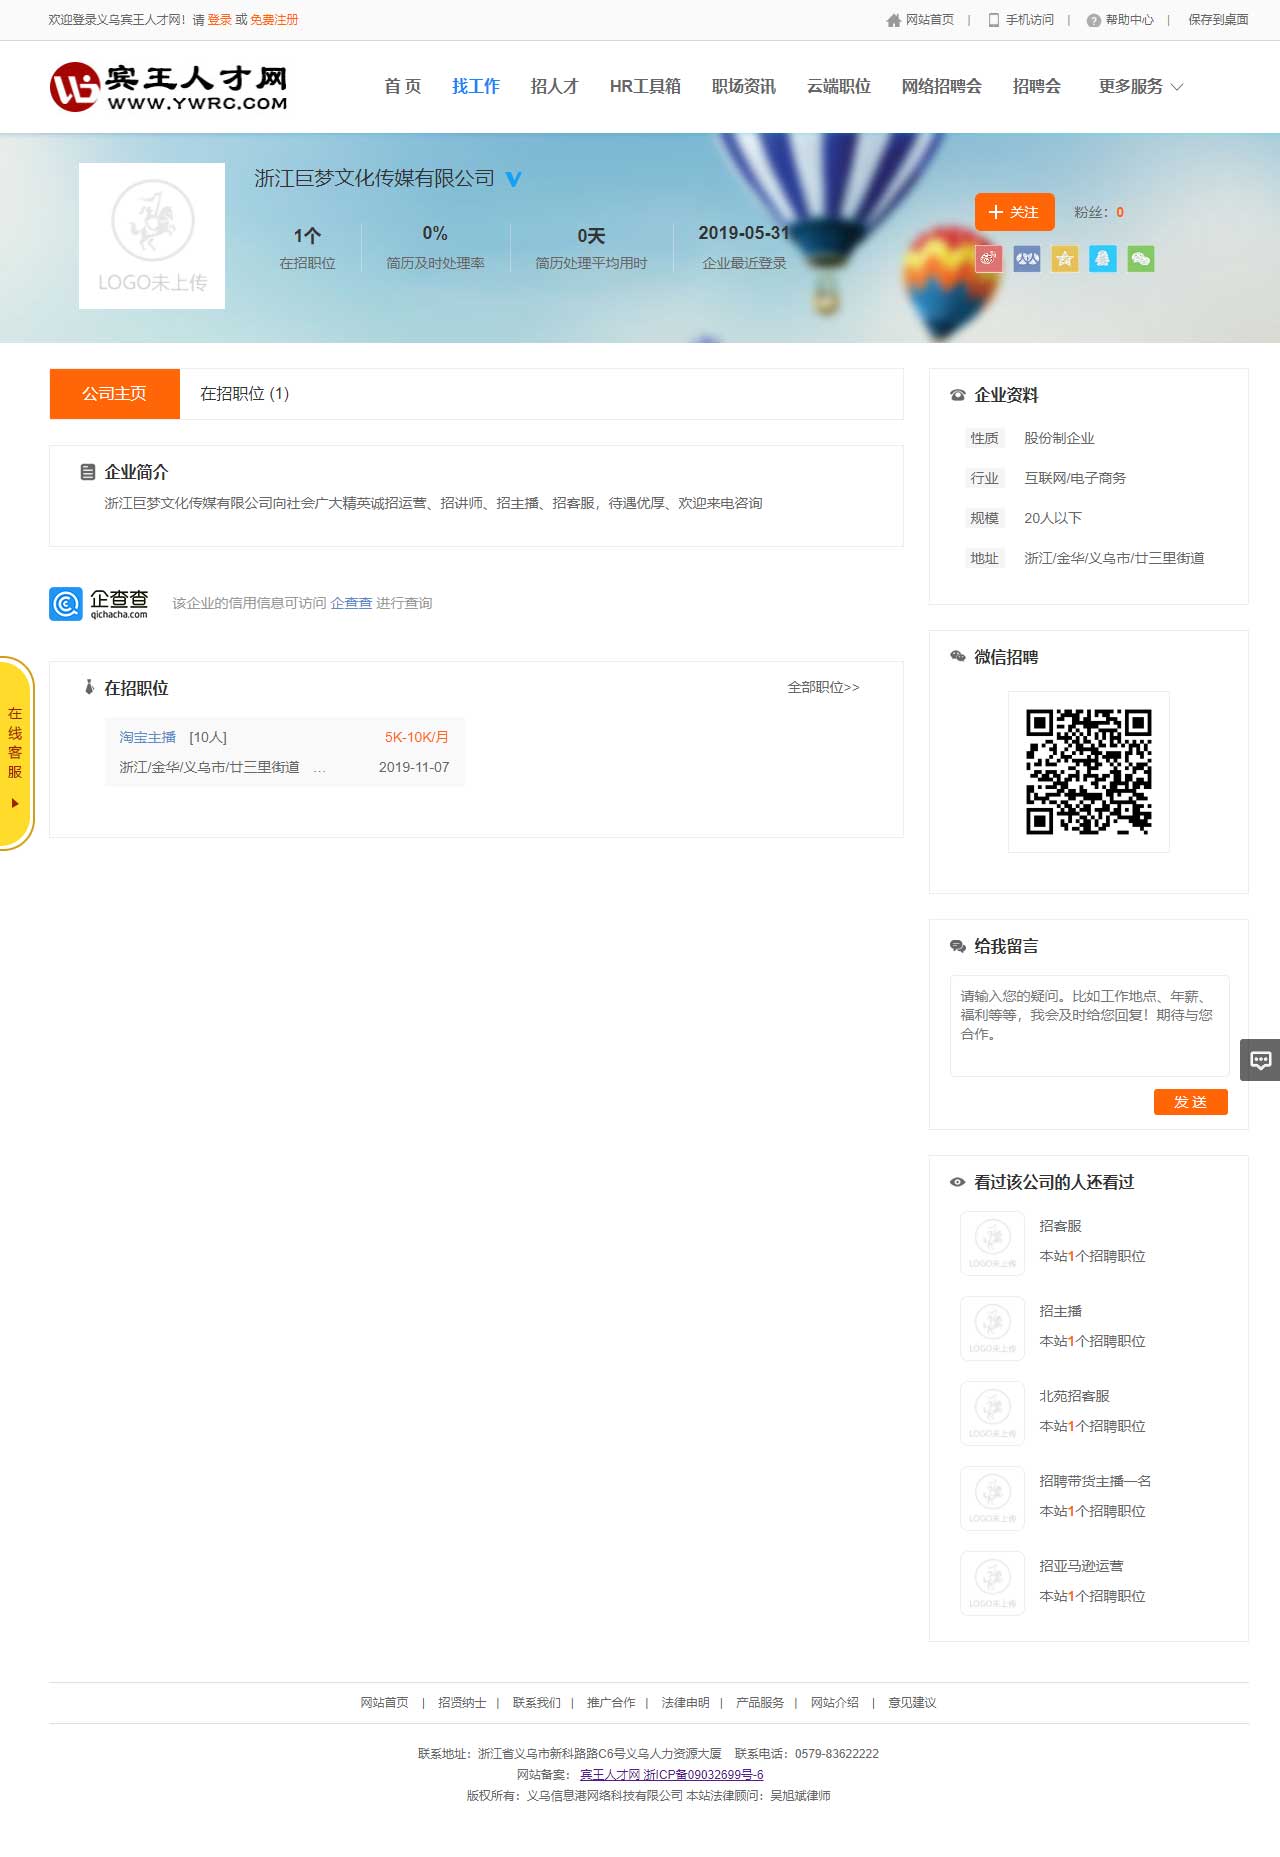The height and width of the screenshot is (1857, 1280).
Task: Click the company logo placeholder image
Action: pos(152,236)
